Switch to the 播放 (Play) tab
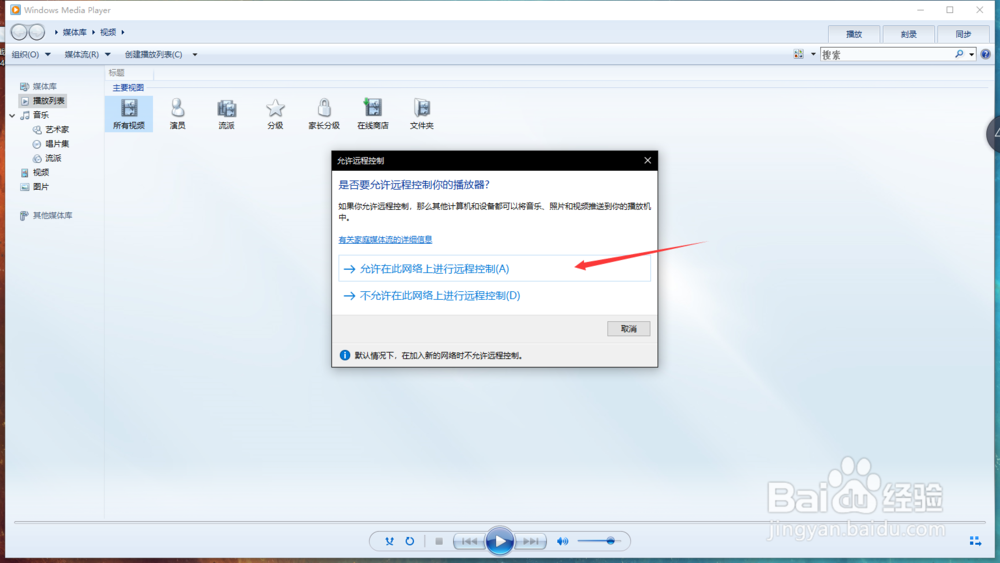 (x=854, y=34)
